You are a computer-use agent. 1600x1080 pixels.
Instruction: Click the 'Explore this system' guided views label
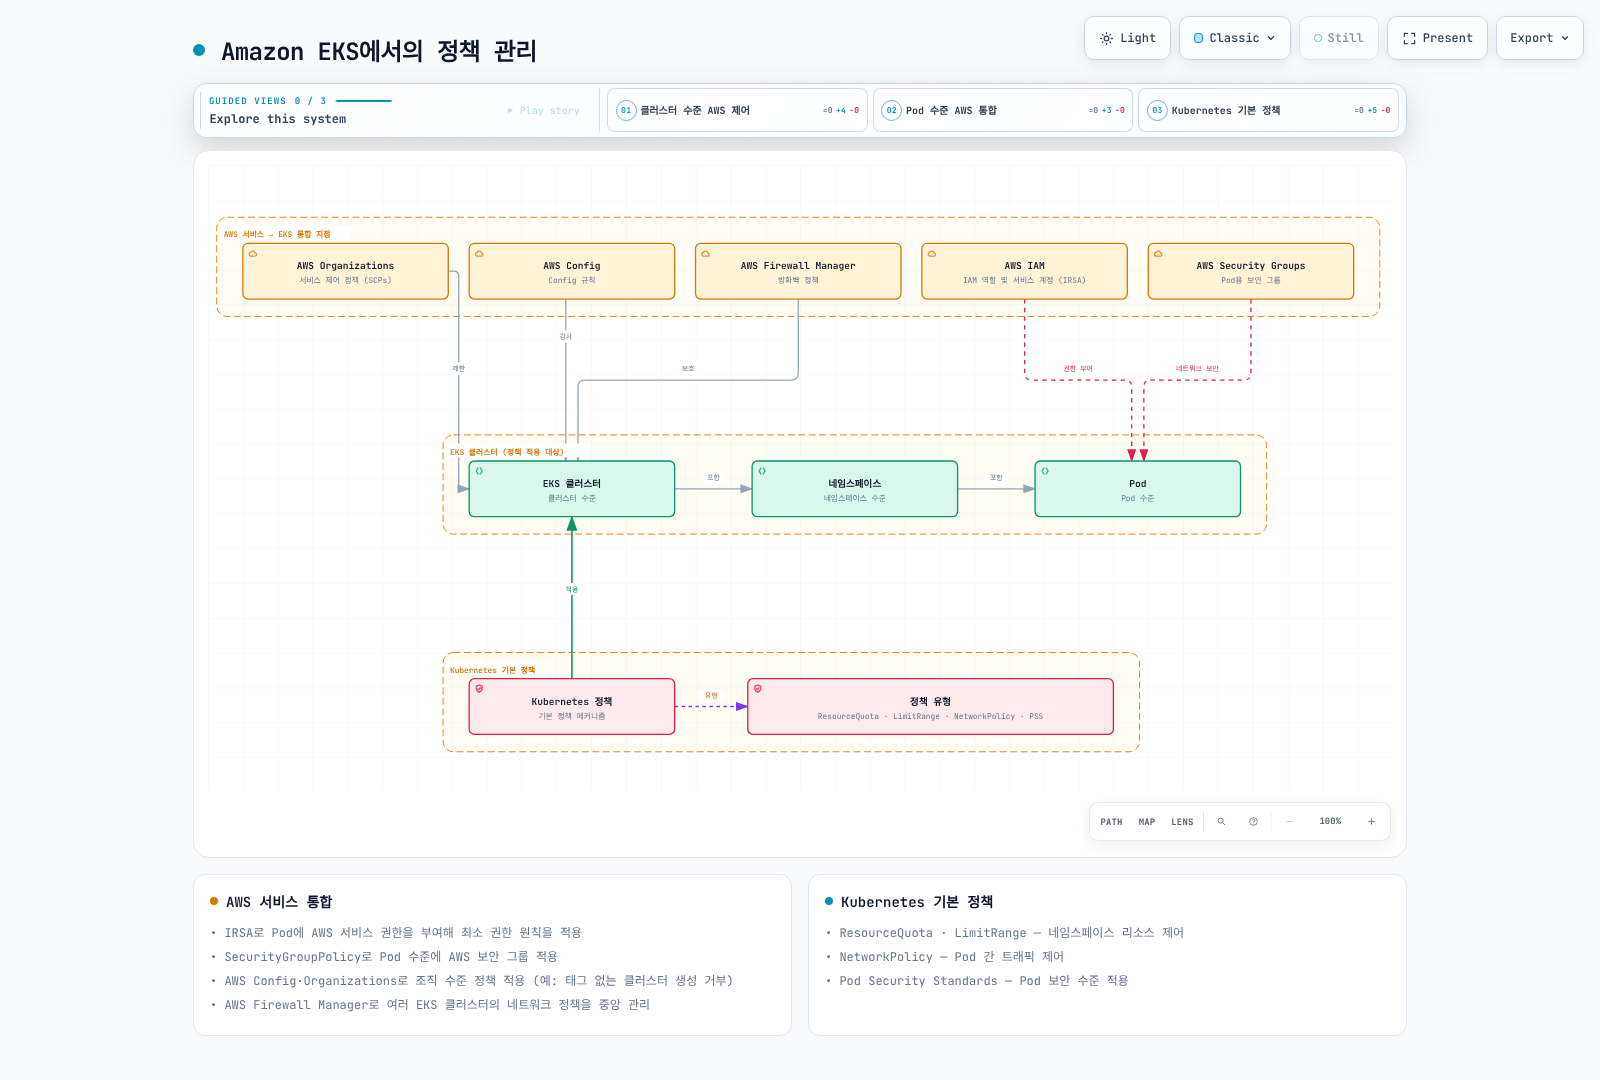point(278,119)
